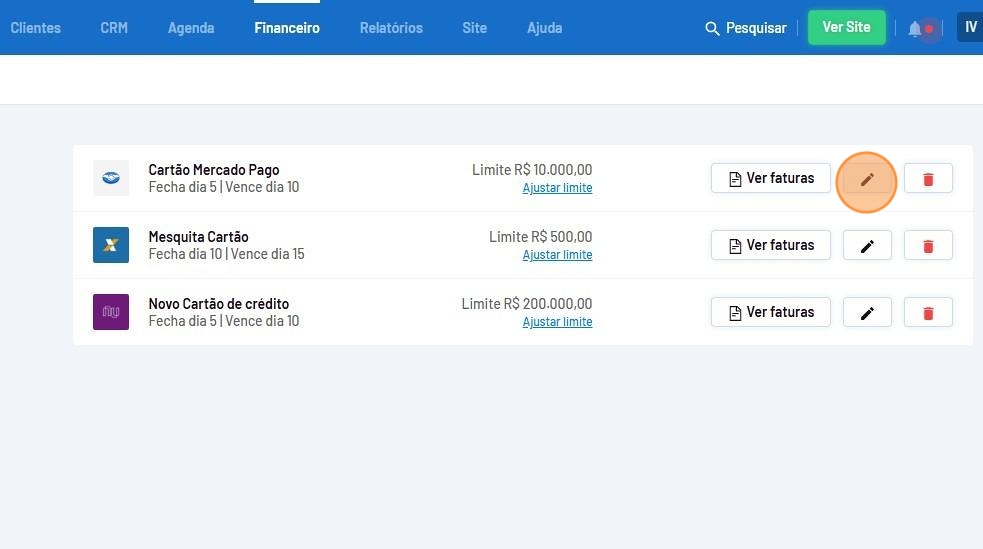The image size is (983, 549).
Task: Remove Mesquita Cartão with trash icon
Action: (928, 246)
